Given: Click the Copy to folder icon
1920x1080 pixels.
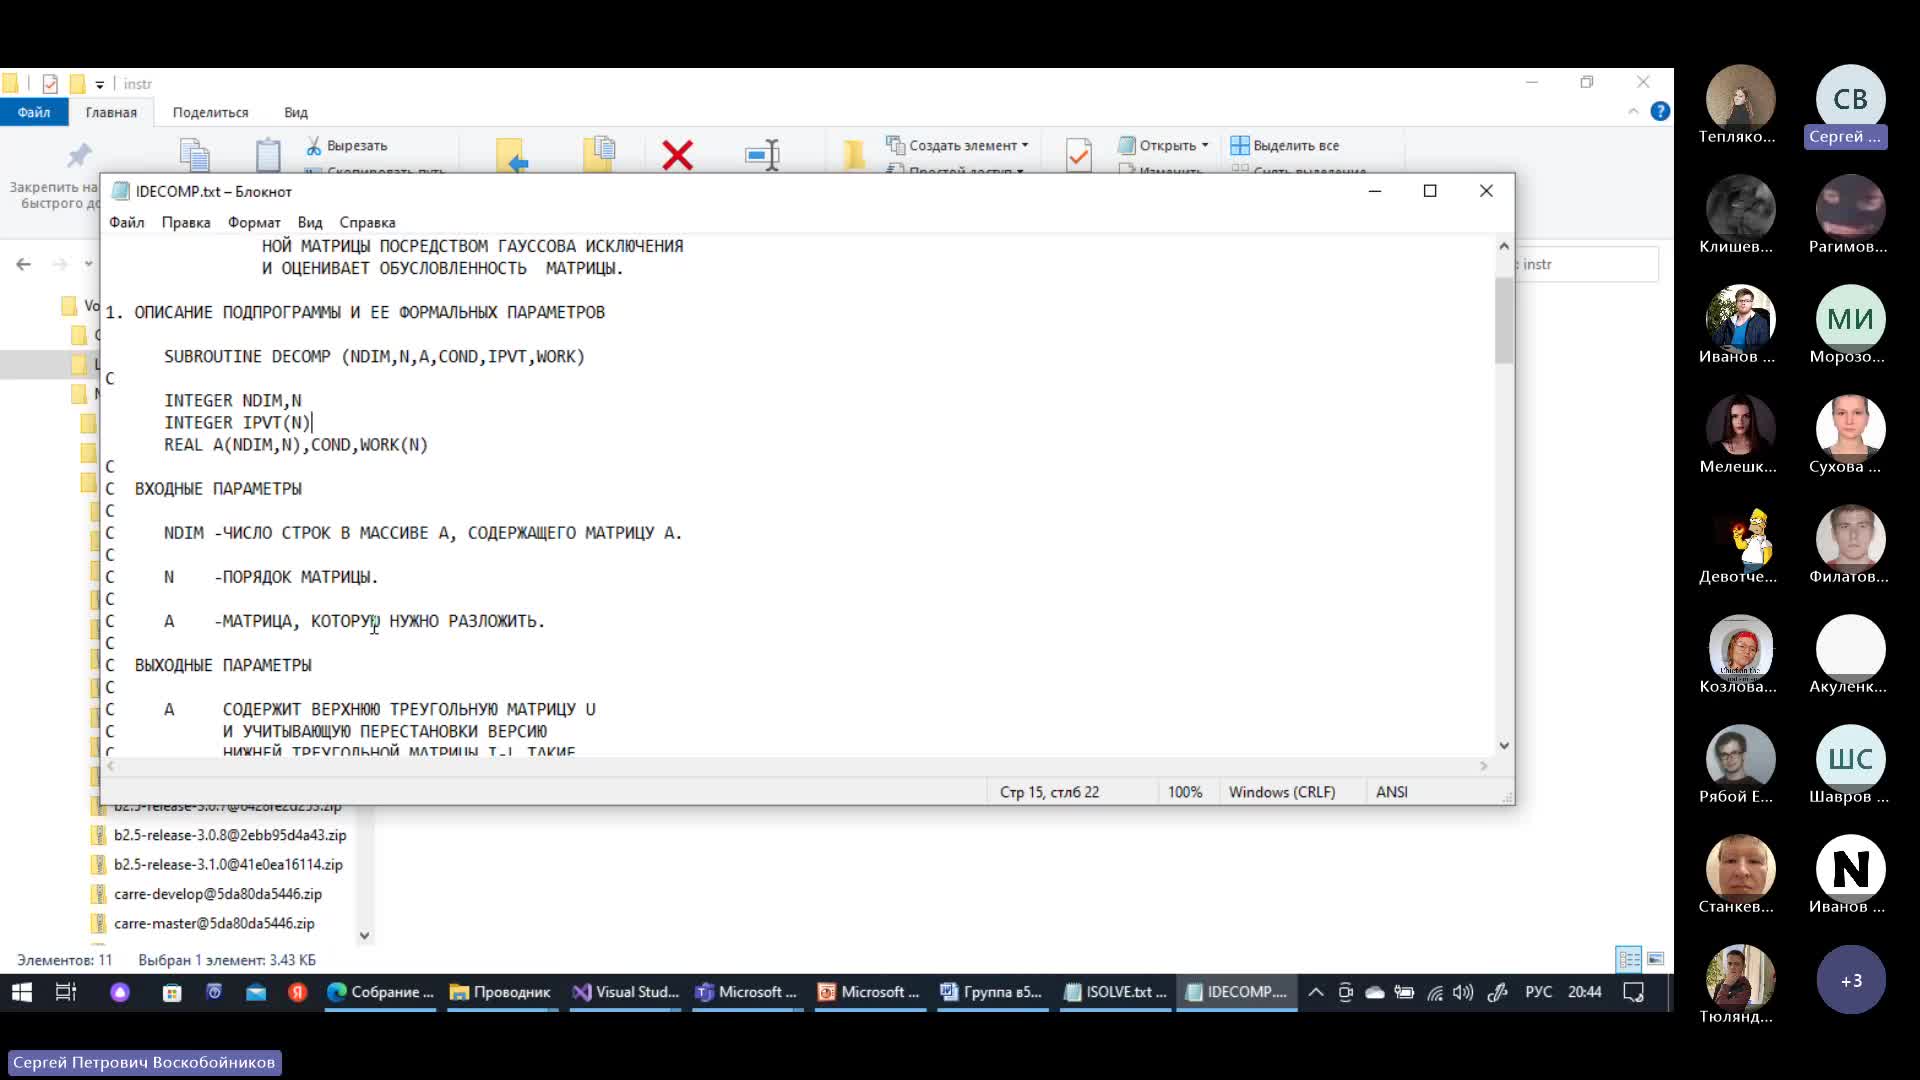Looking at the screenshot, I should 599,153.
